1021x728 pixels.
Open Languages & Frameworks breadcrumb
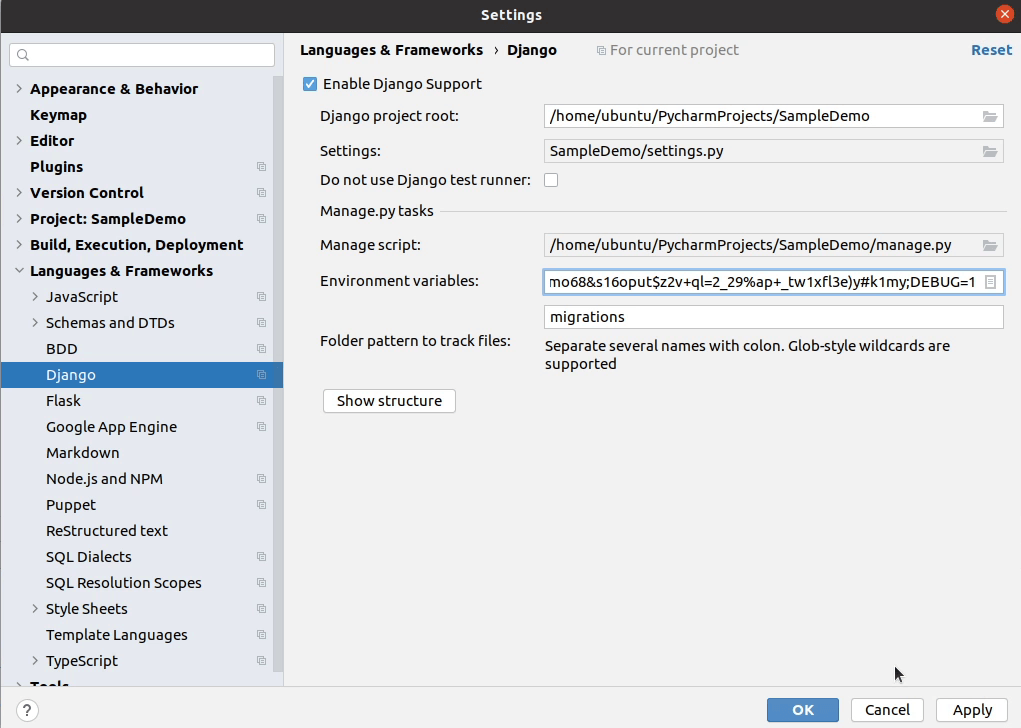coord(391,49)
